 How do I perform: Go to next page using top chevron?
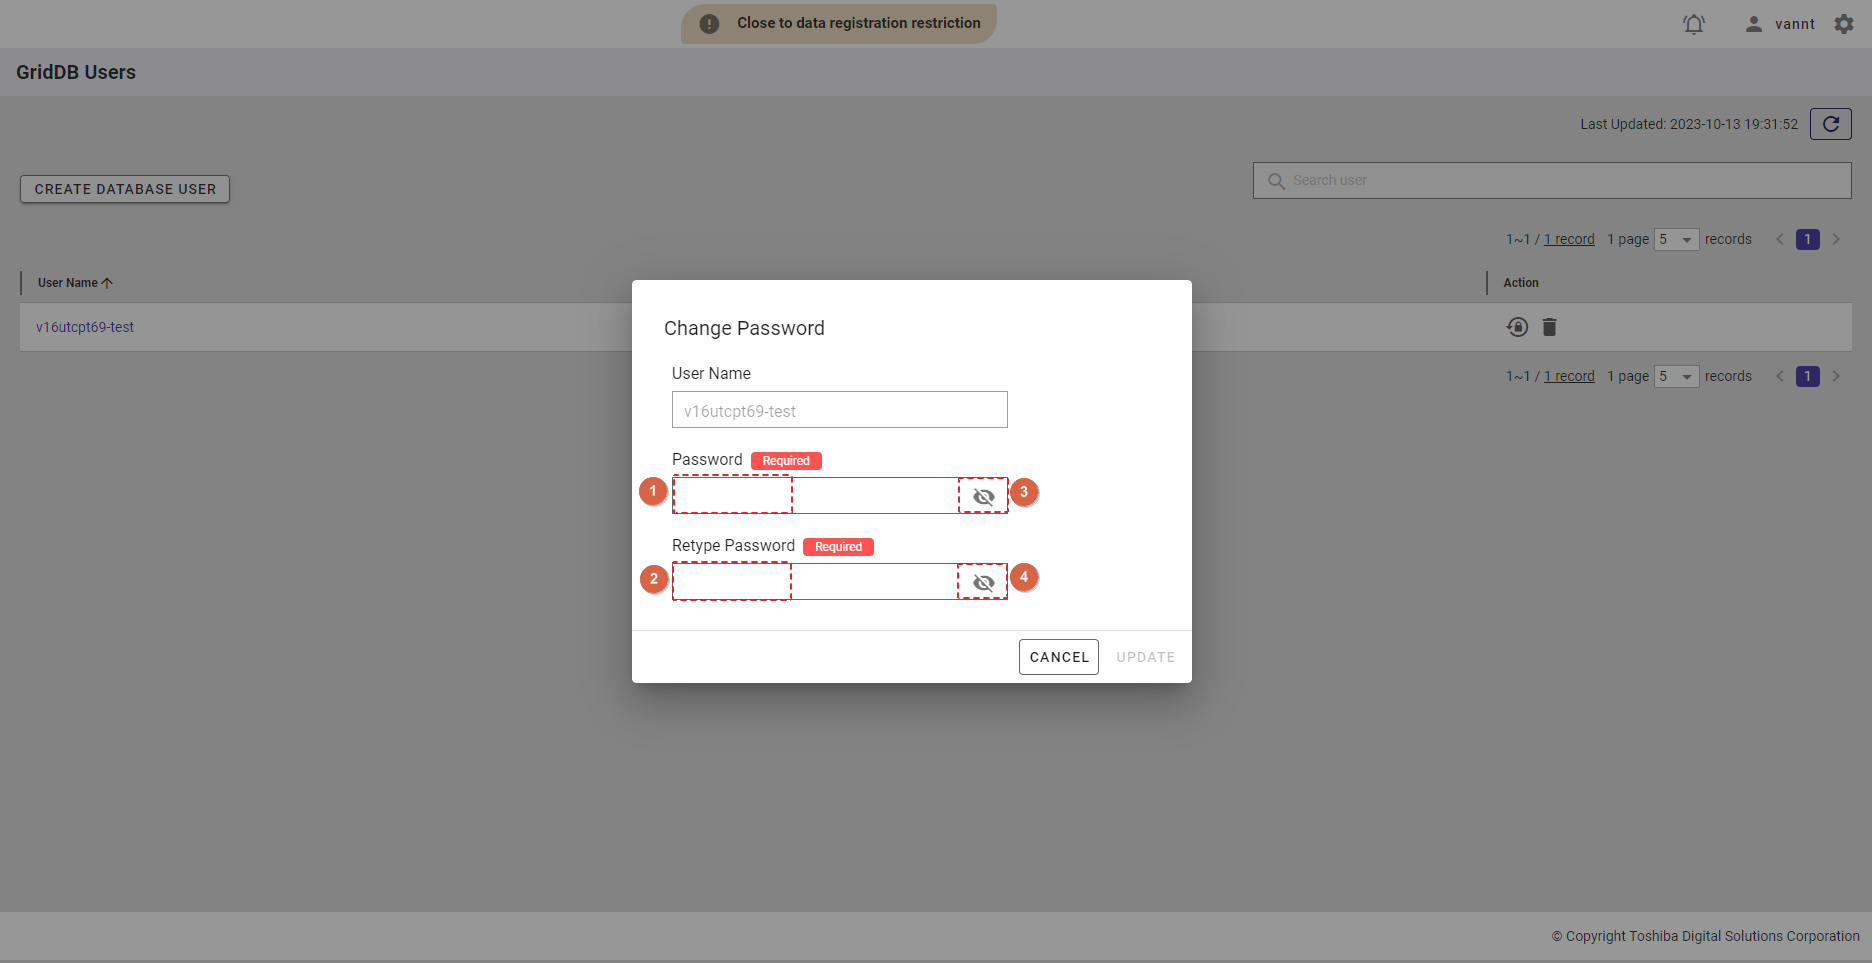pyautogui.click(x=1836, y=239)
